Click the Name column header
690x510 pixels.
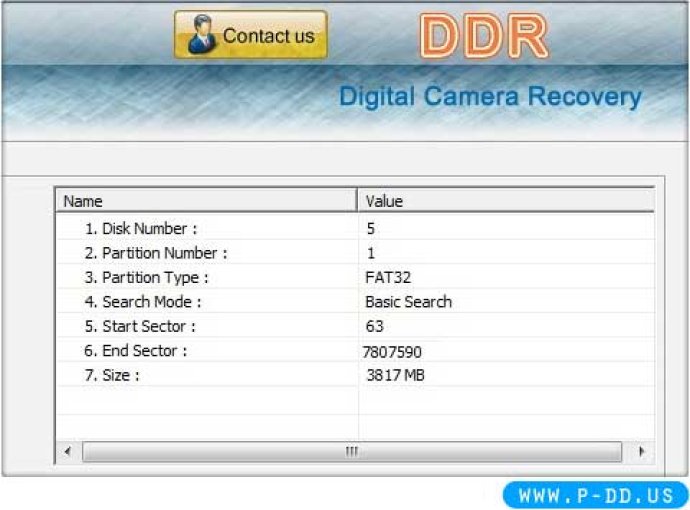(x=206, y=201)
